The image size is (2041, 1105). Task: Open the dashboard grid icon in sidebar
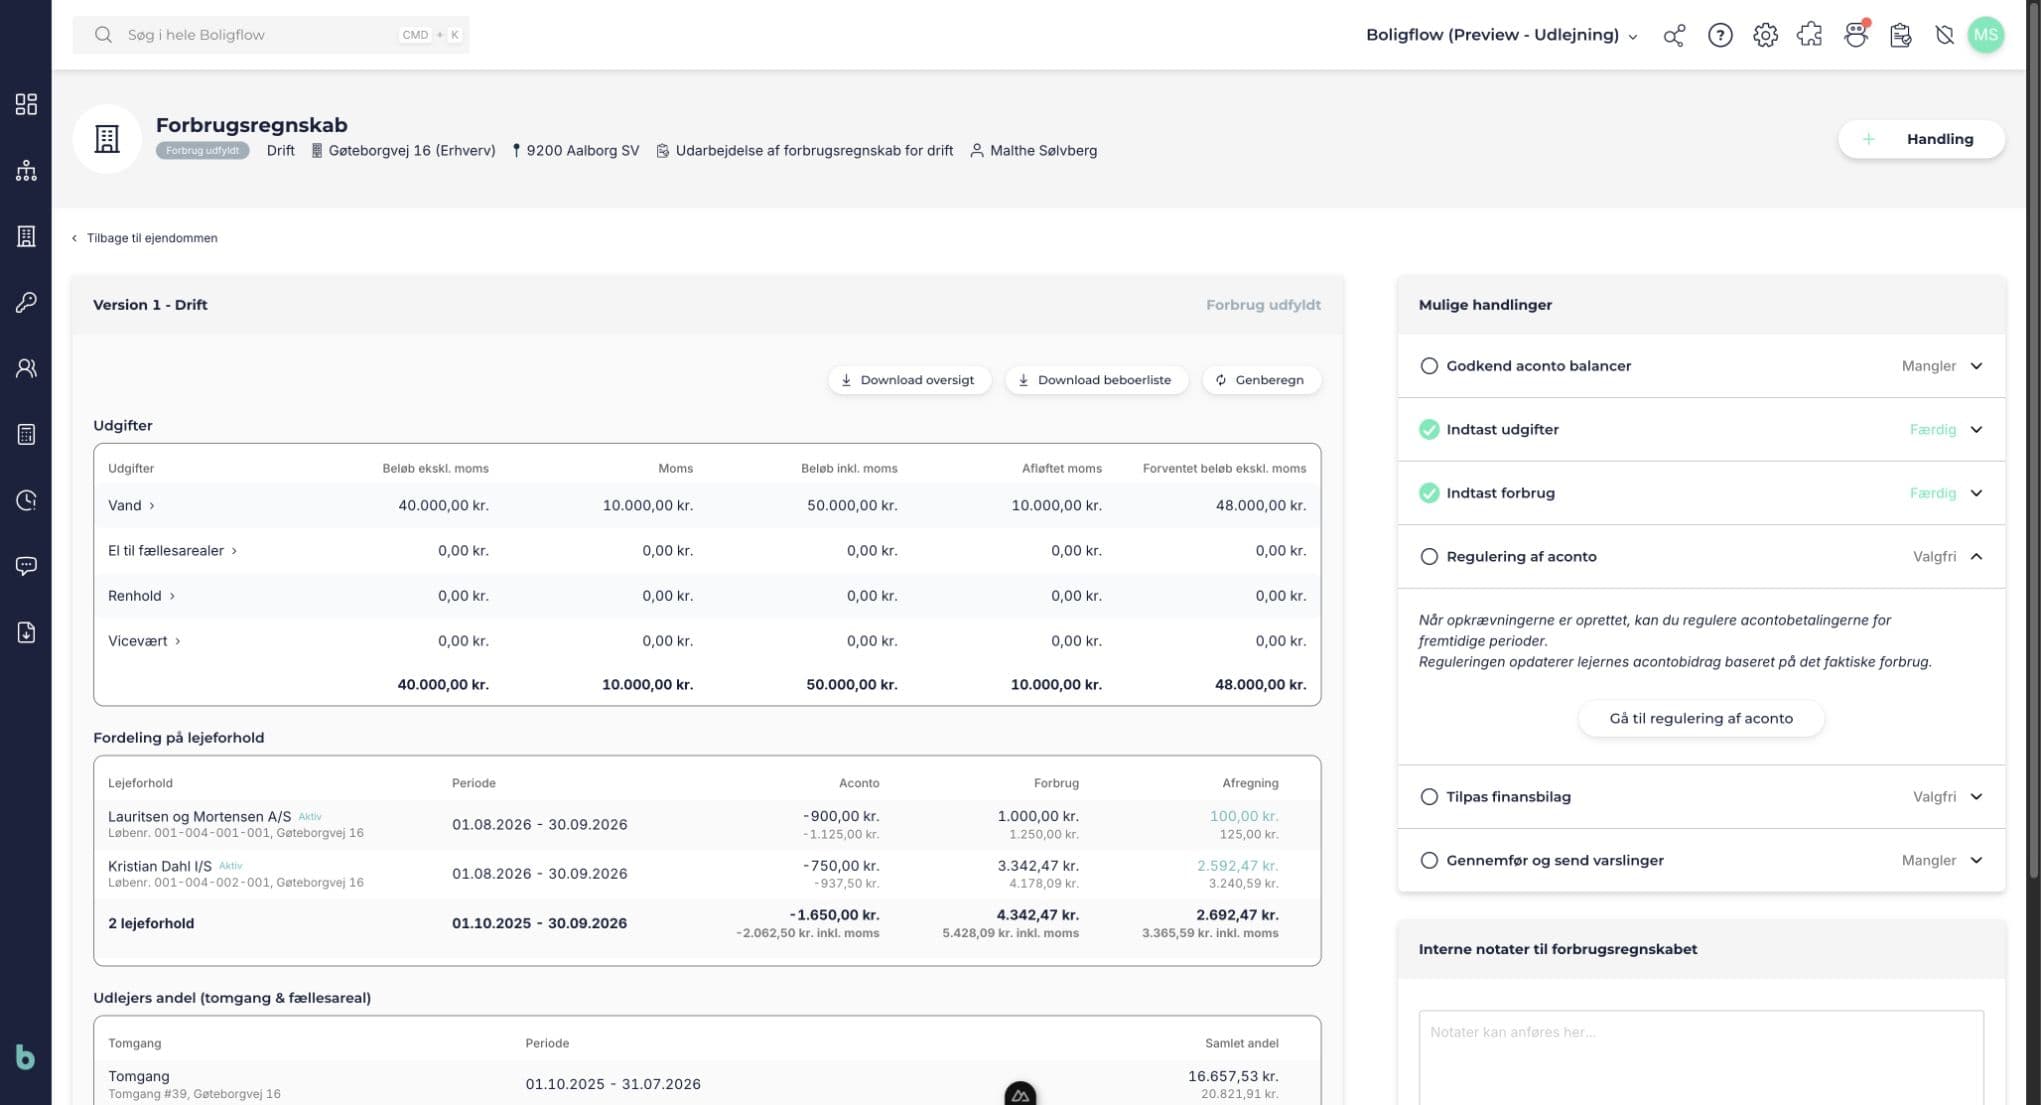tap(26, 104)
